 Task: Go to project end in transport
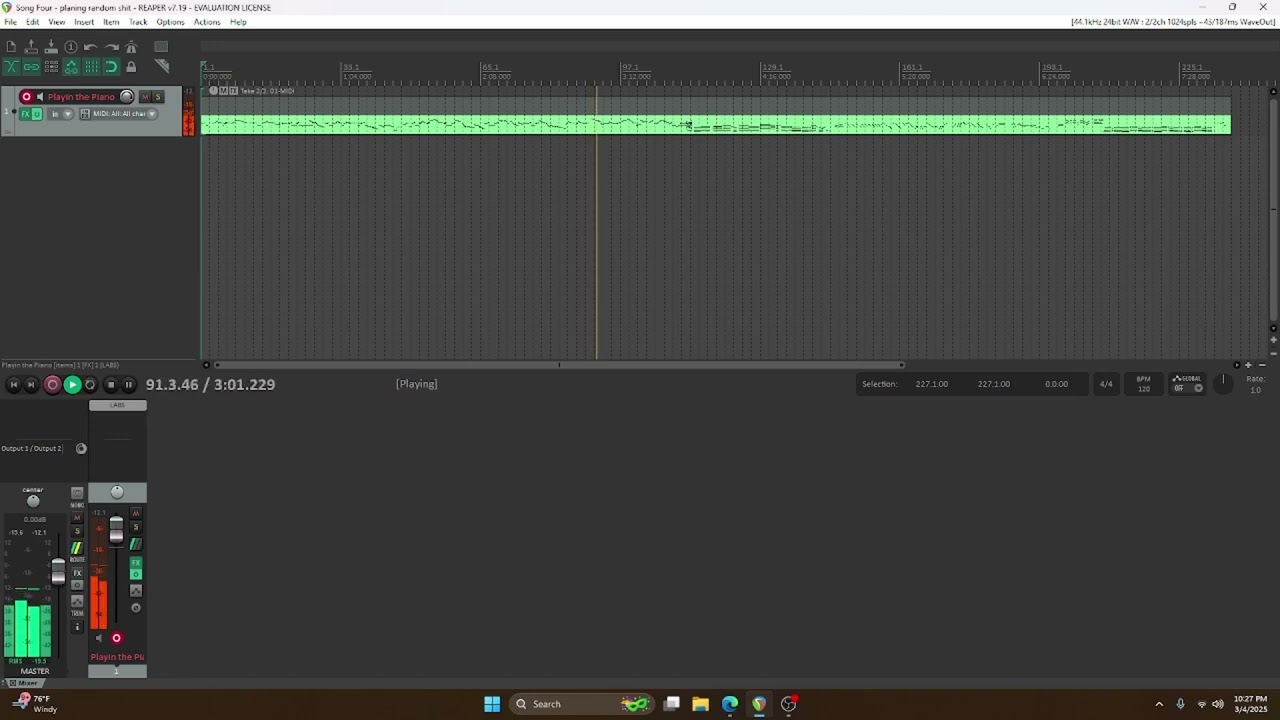point(31,385)
